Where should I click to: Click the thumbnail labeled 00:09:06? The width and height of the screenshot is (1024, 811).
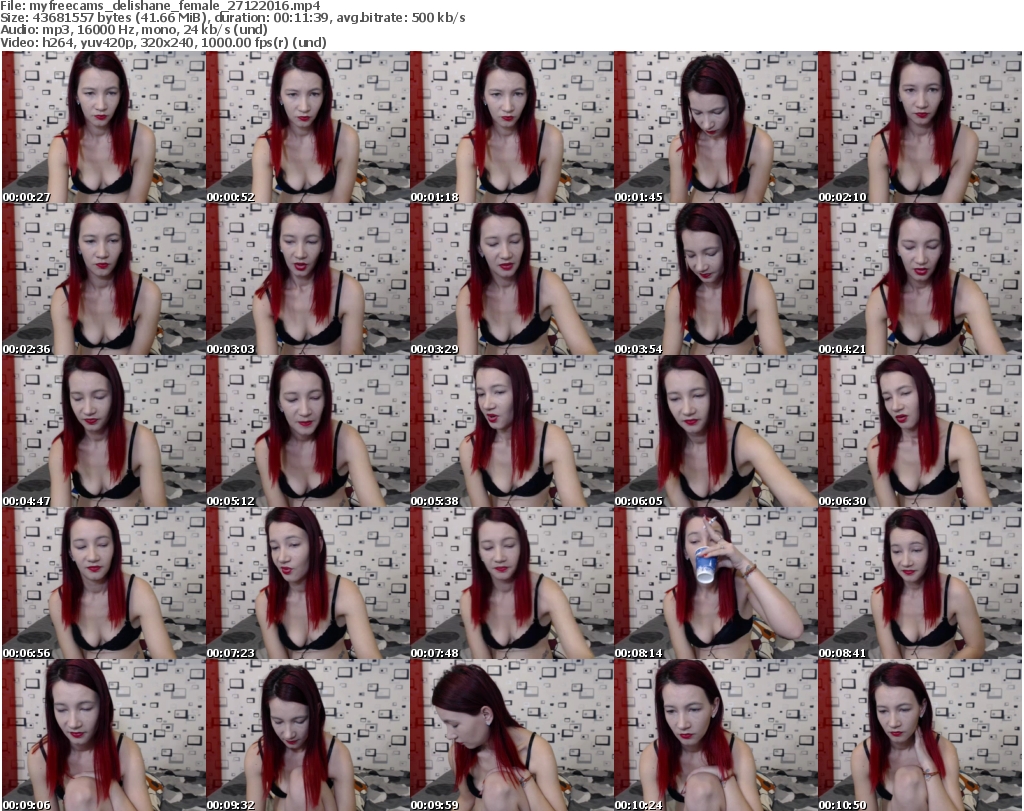point(103,735)
